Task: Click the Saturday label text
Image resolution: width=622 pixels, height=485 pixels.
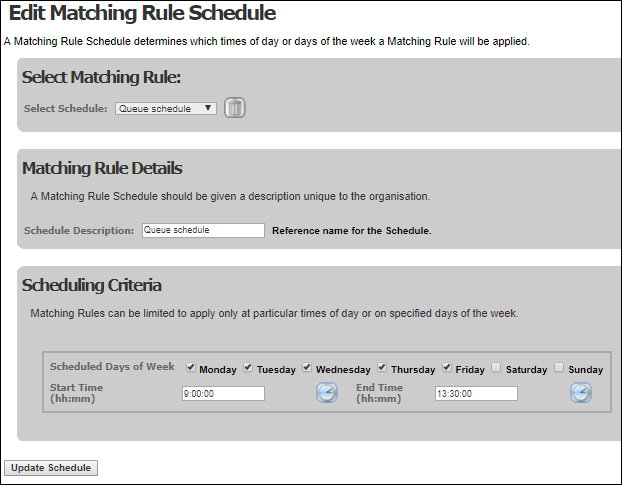Action: pos(526,370)
